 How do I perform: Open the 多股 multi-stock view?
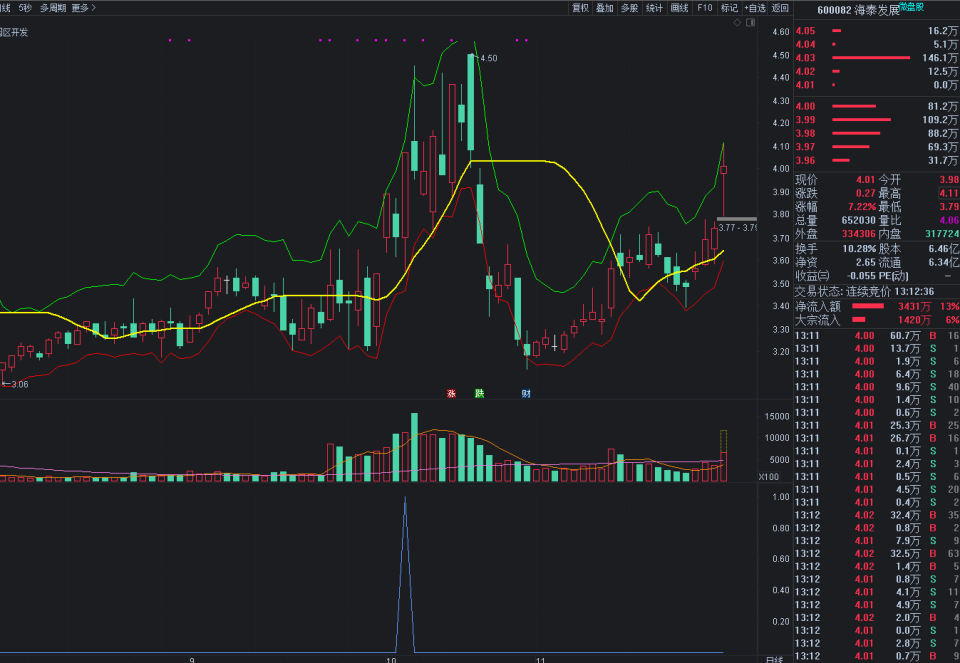point(629,8)
